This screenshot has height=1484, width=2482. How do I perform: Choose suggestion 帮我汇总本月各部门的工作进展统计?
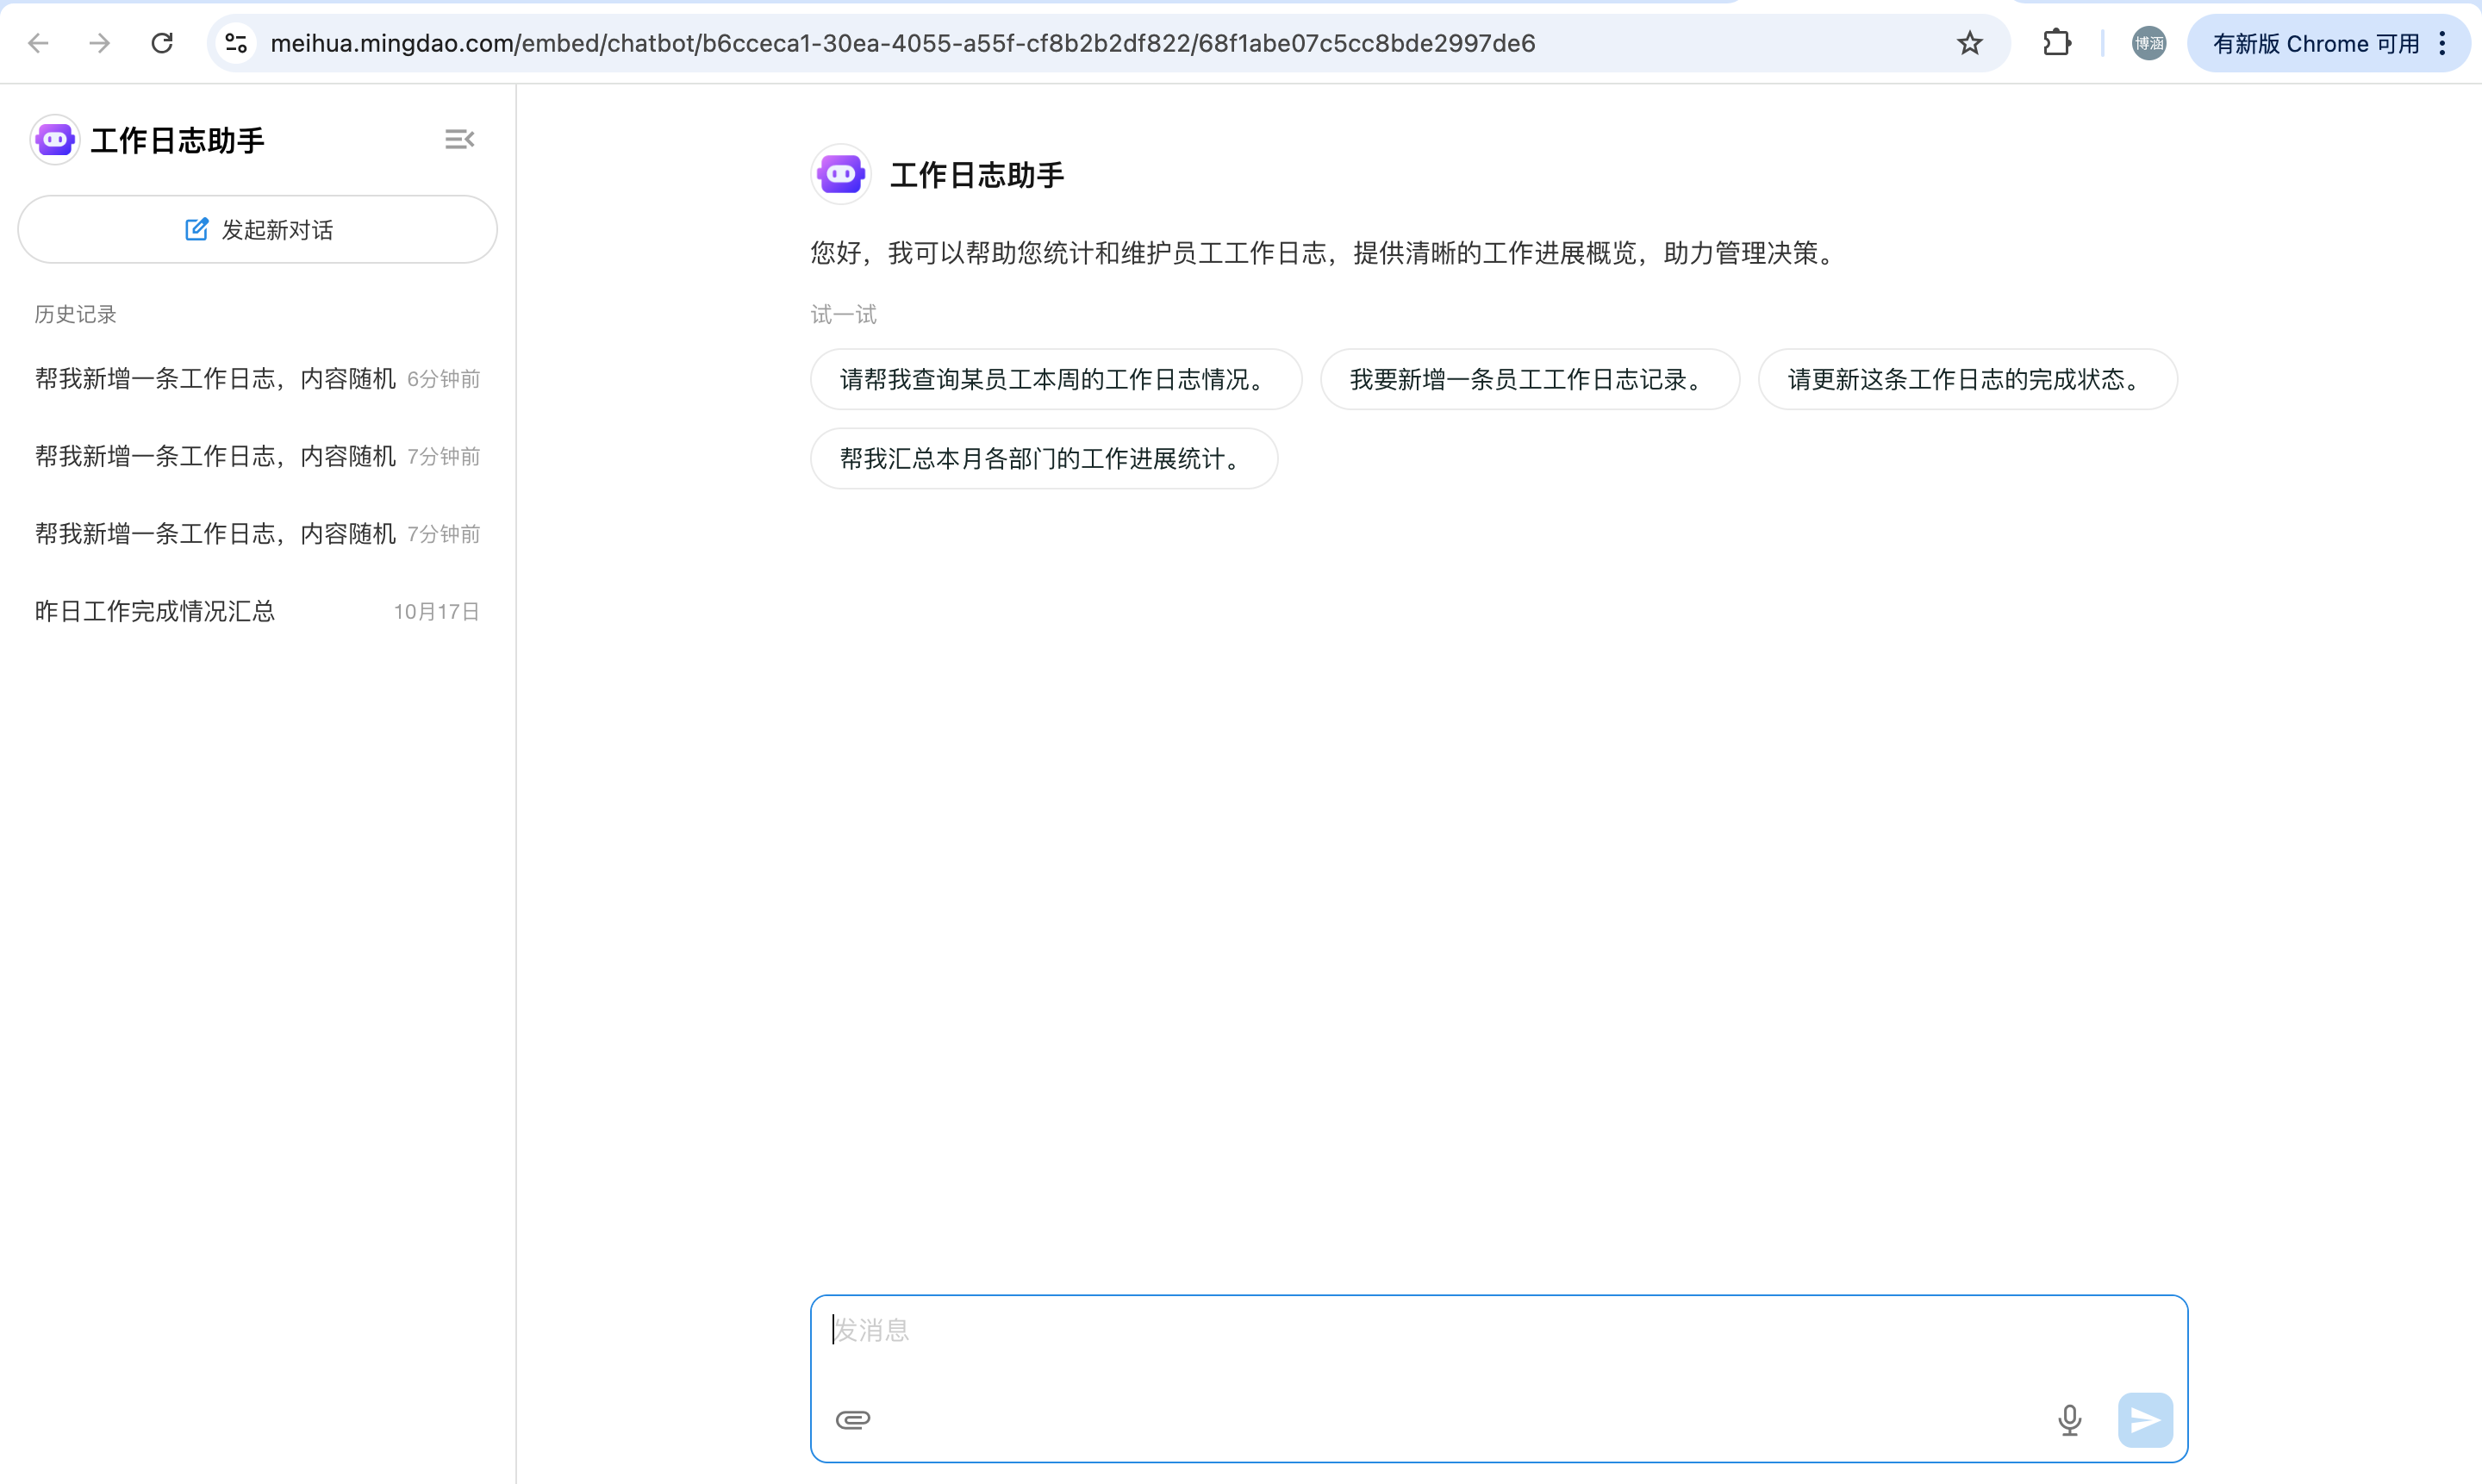[x=1043, y=458]
